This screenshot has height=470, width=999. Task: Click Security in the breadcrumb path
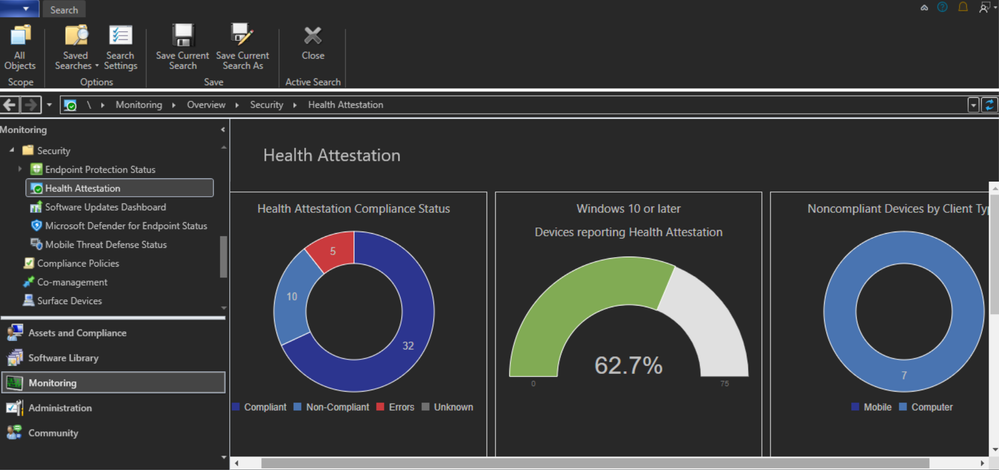click(266, 105)
